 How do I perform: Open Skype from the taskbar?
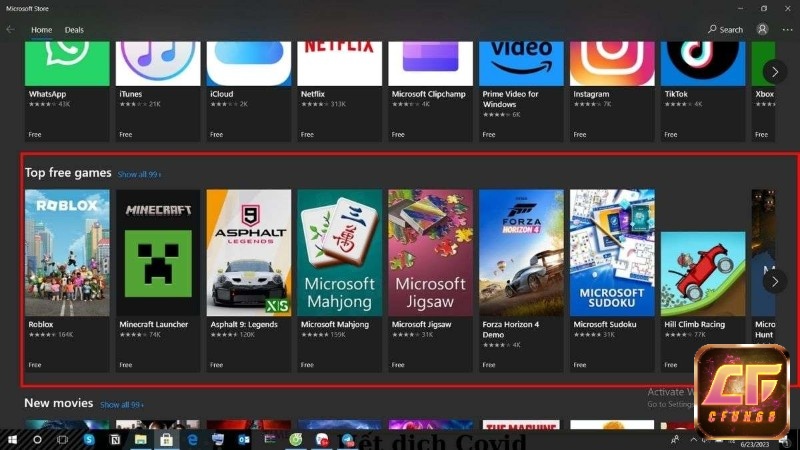(x=89, y=439)
